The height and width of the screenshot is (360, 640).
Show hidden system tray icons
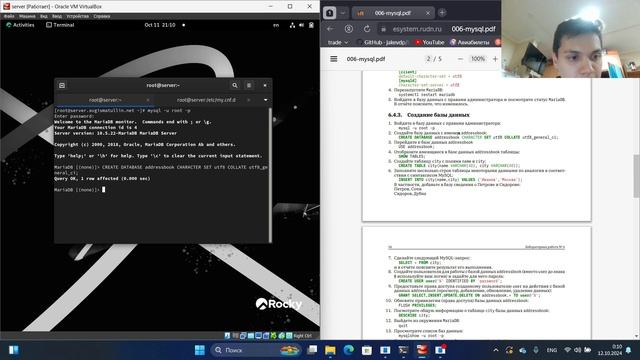click(x=496, y=350)
